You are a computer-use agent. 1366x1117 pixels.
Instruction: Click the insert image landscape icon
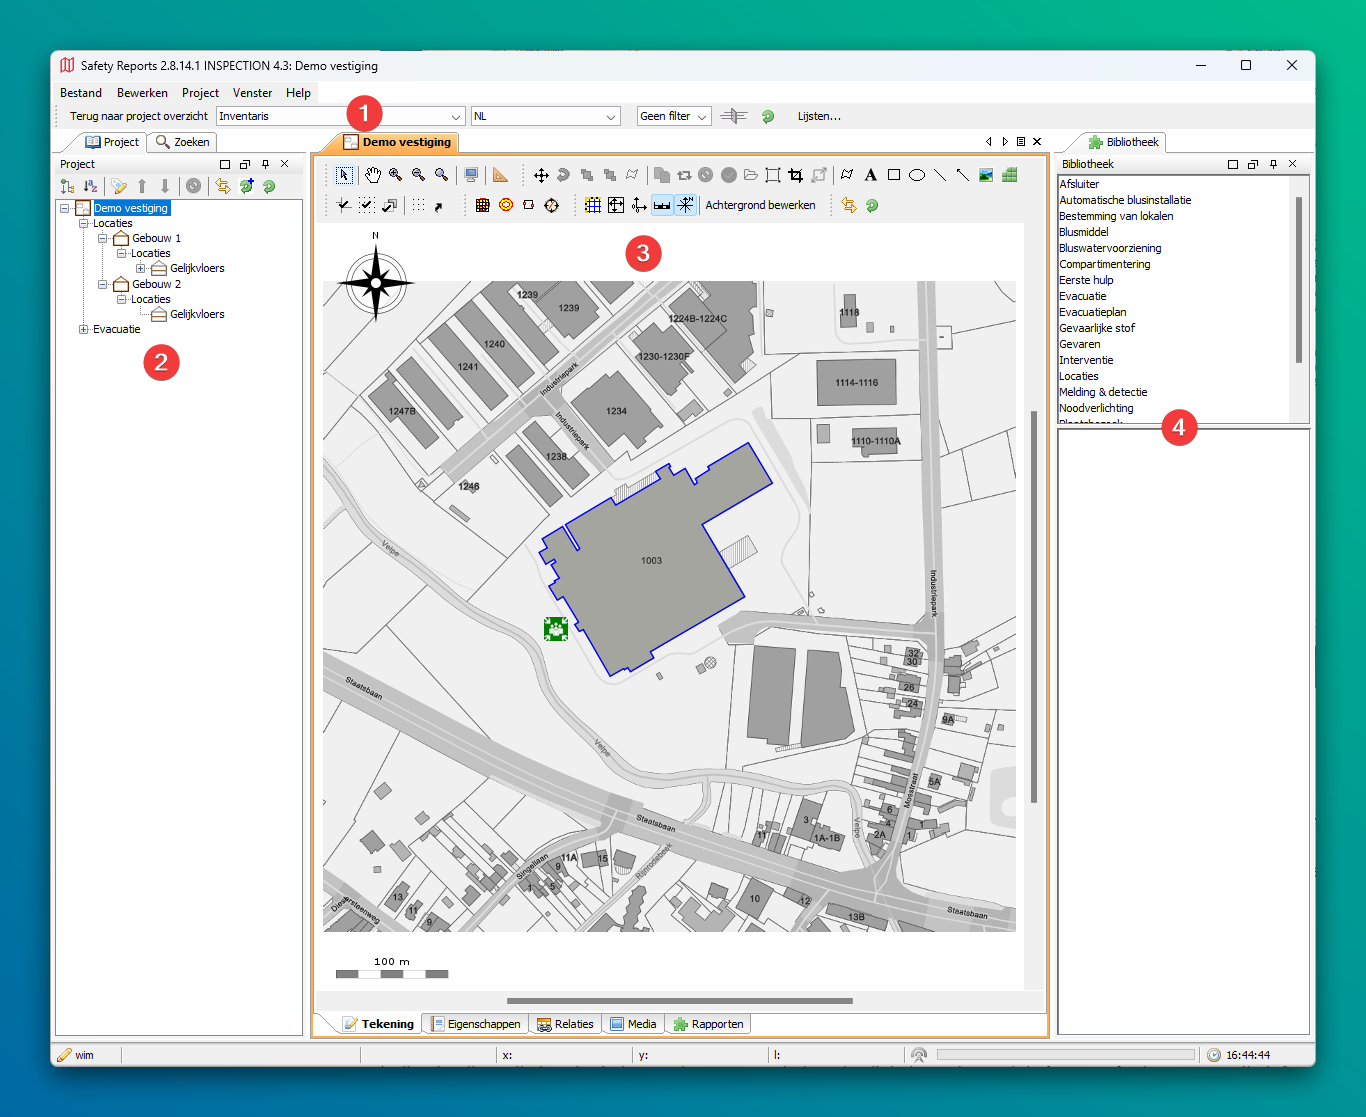[986, 175]
